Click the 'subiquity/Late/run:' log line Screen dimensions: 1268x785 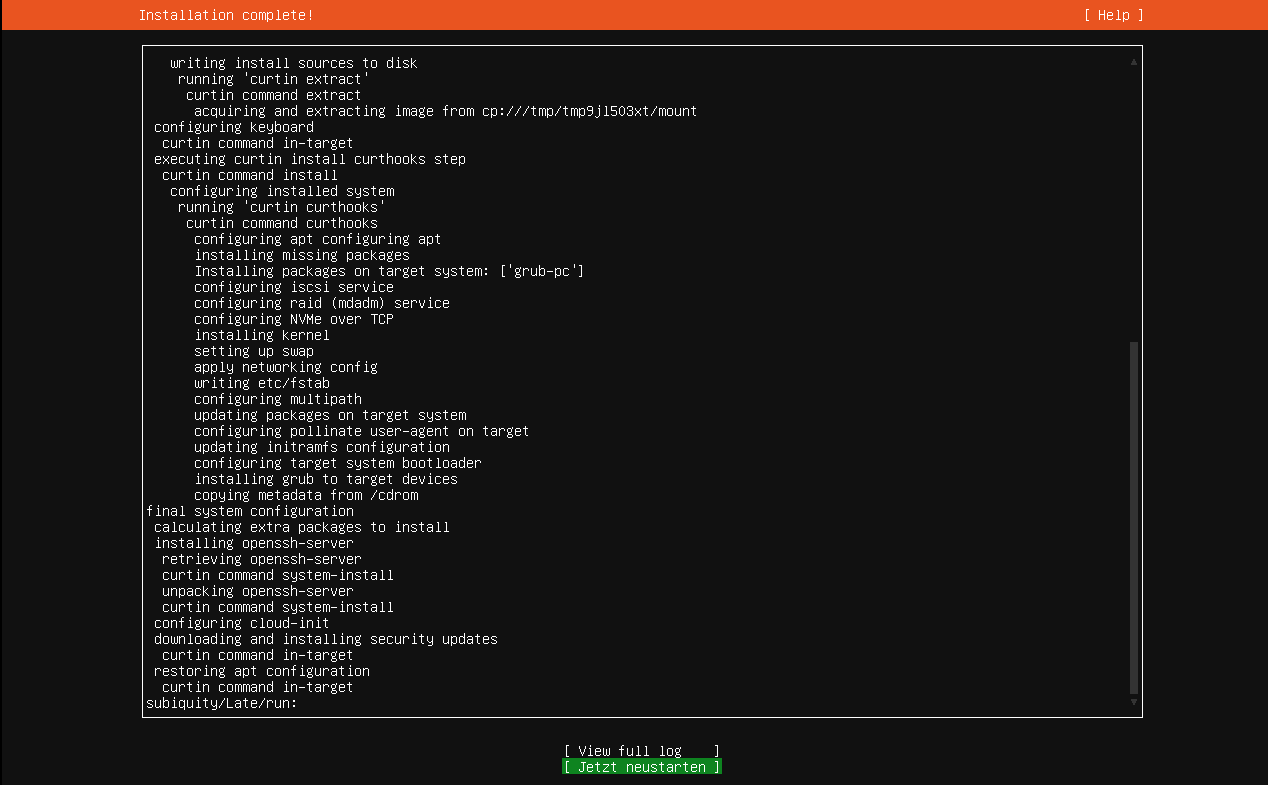click(221, 702)
